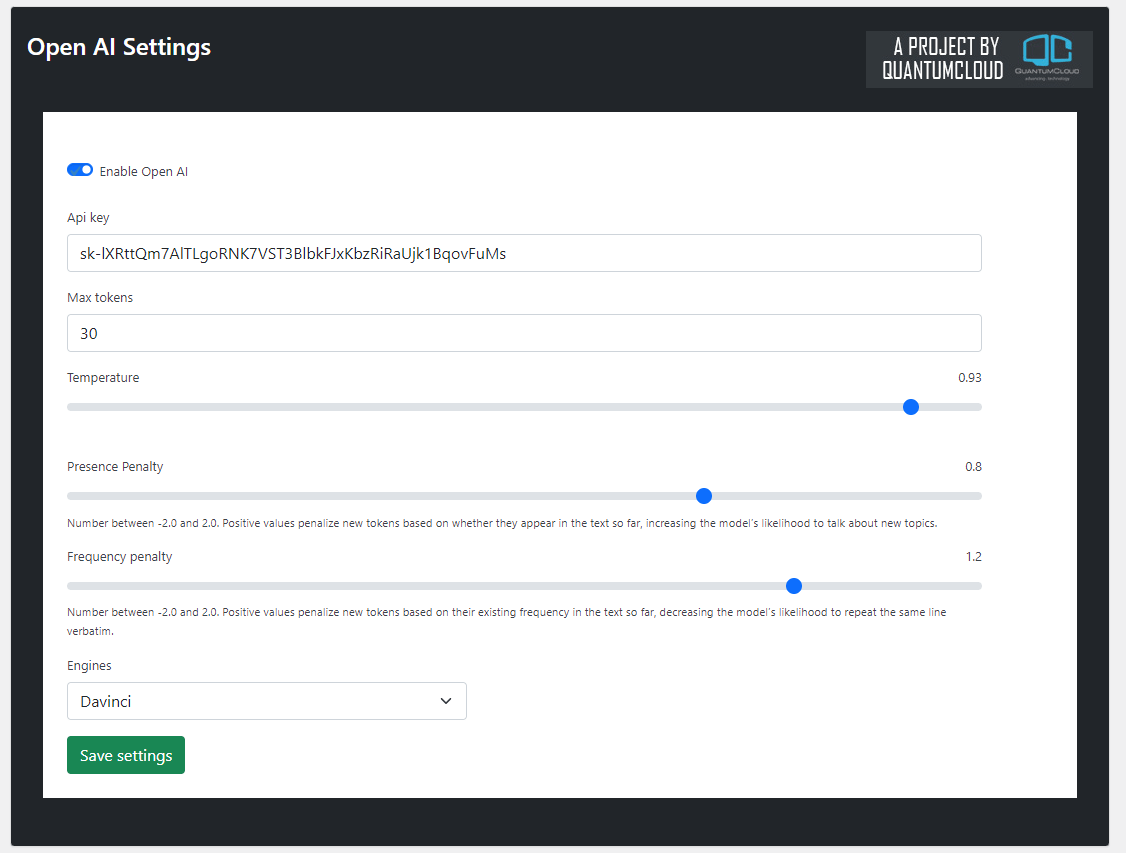Image resolution: width=1126 pixels, height=853 pixels.
Task: Click the Open AI Settings heading
Action: (x=119, y=47)
